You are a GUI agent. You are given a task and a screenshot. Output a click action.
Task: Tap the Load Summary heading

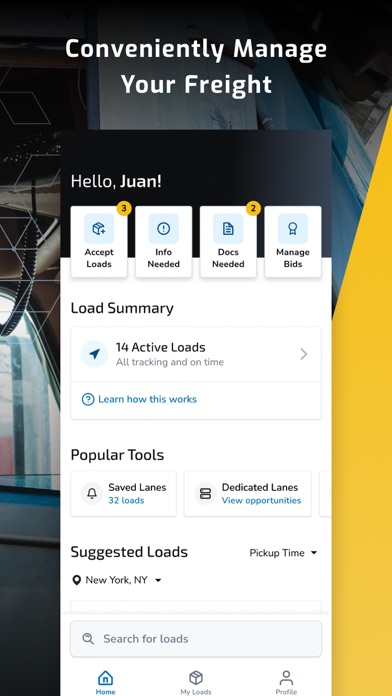coord(122,308)
